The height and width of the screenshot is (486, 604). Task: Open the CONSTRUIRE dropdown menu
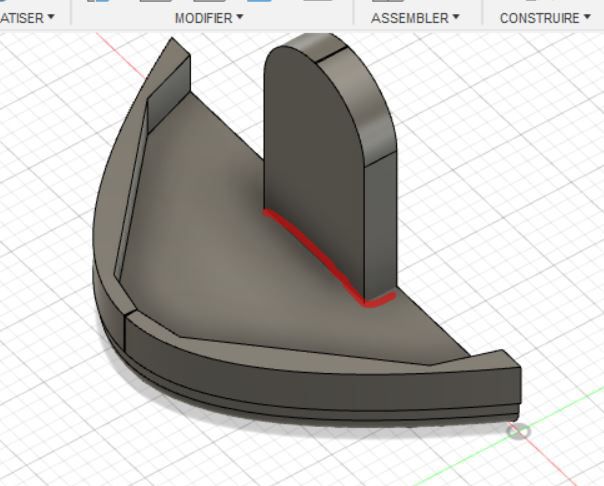pyautogui.click(x=545, y=18)
